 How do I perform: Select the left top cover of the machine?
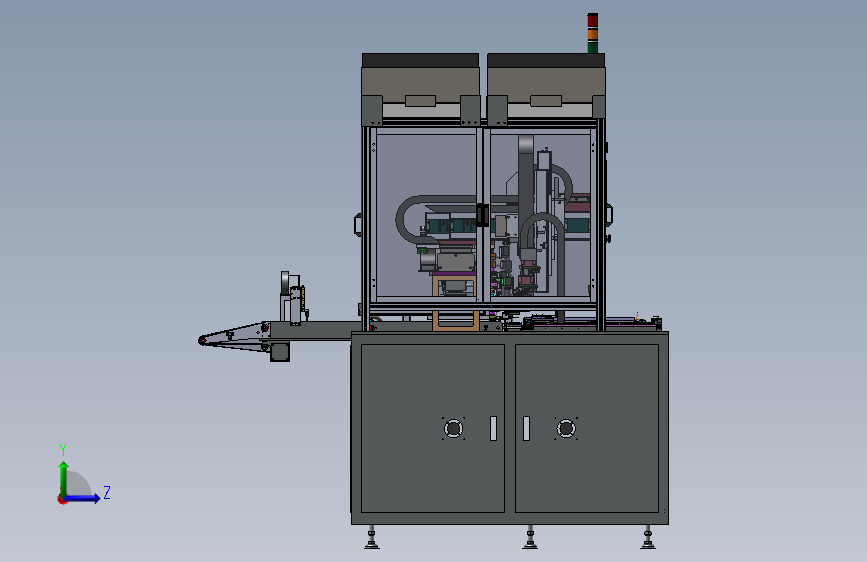(420, 89)
